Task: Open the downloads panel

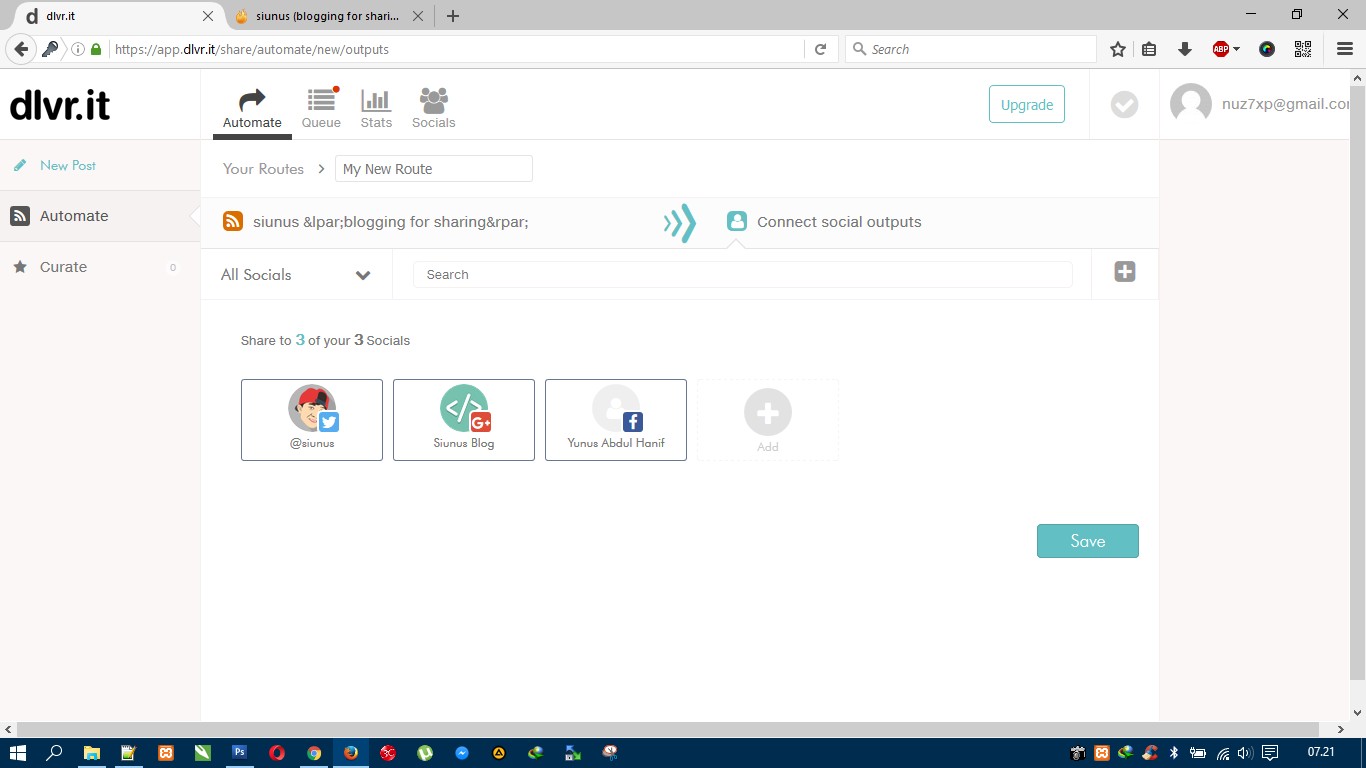Action: click(1185, 49)
